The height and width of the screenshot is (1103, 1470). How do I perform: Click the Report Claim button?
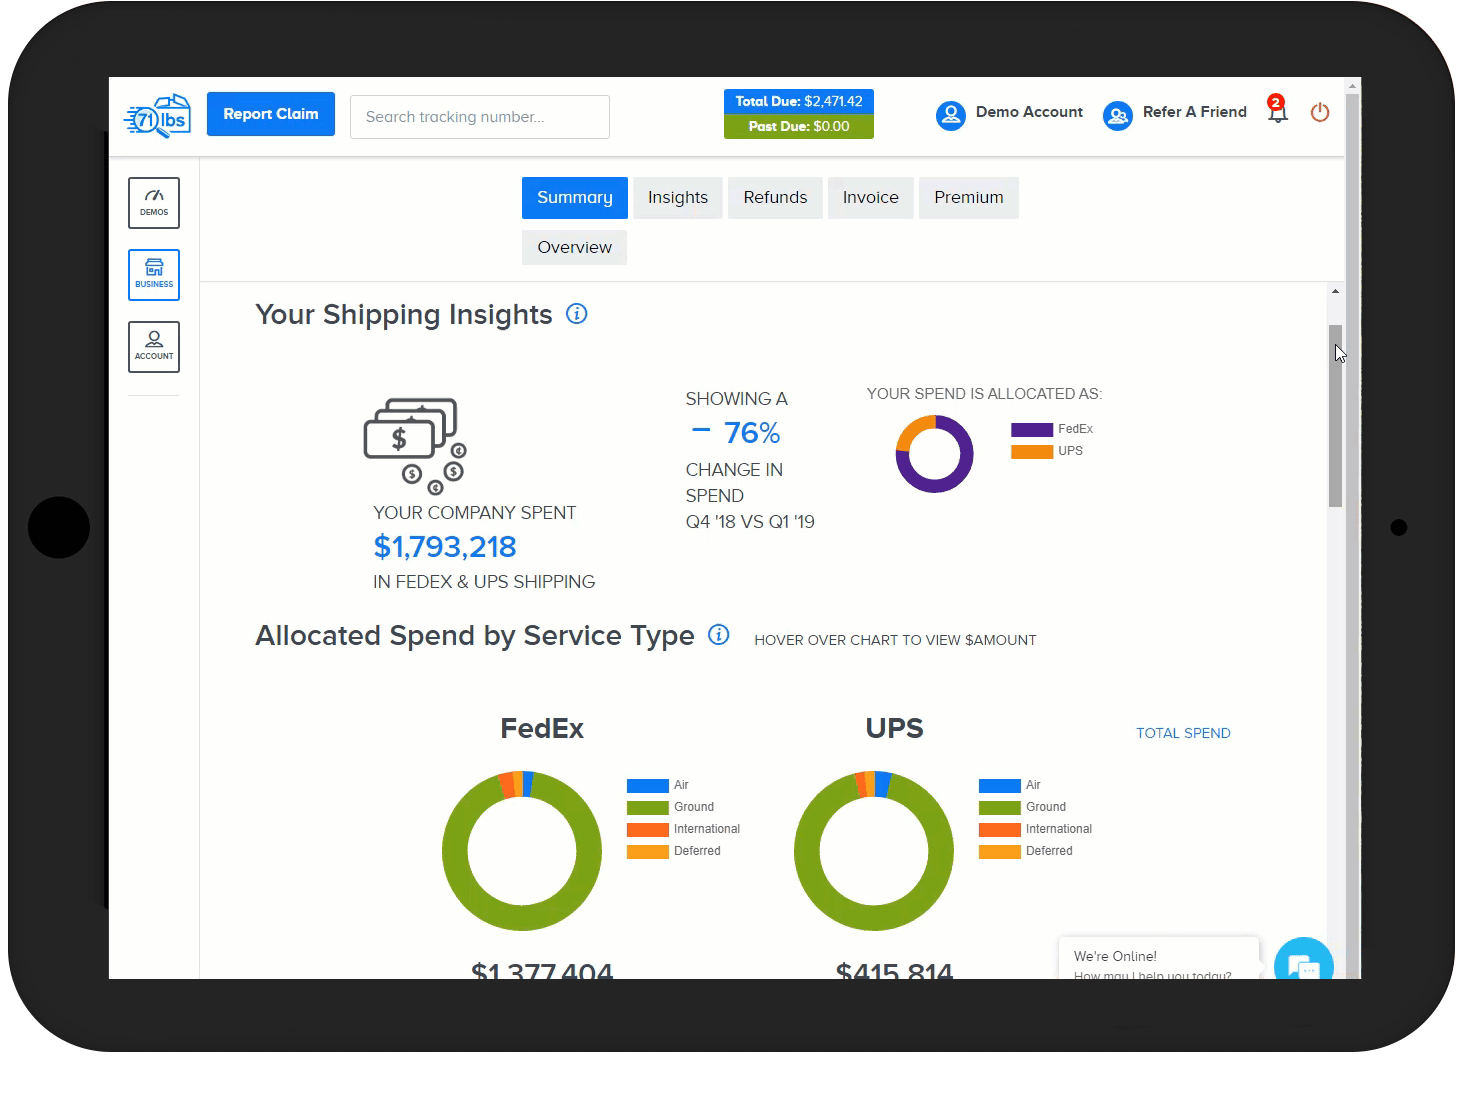(271, 114)
